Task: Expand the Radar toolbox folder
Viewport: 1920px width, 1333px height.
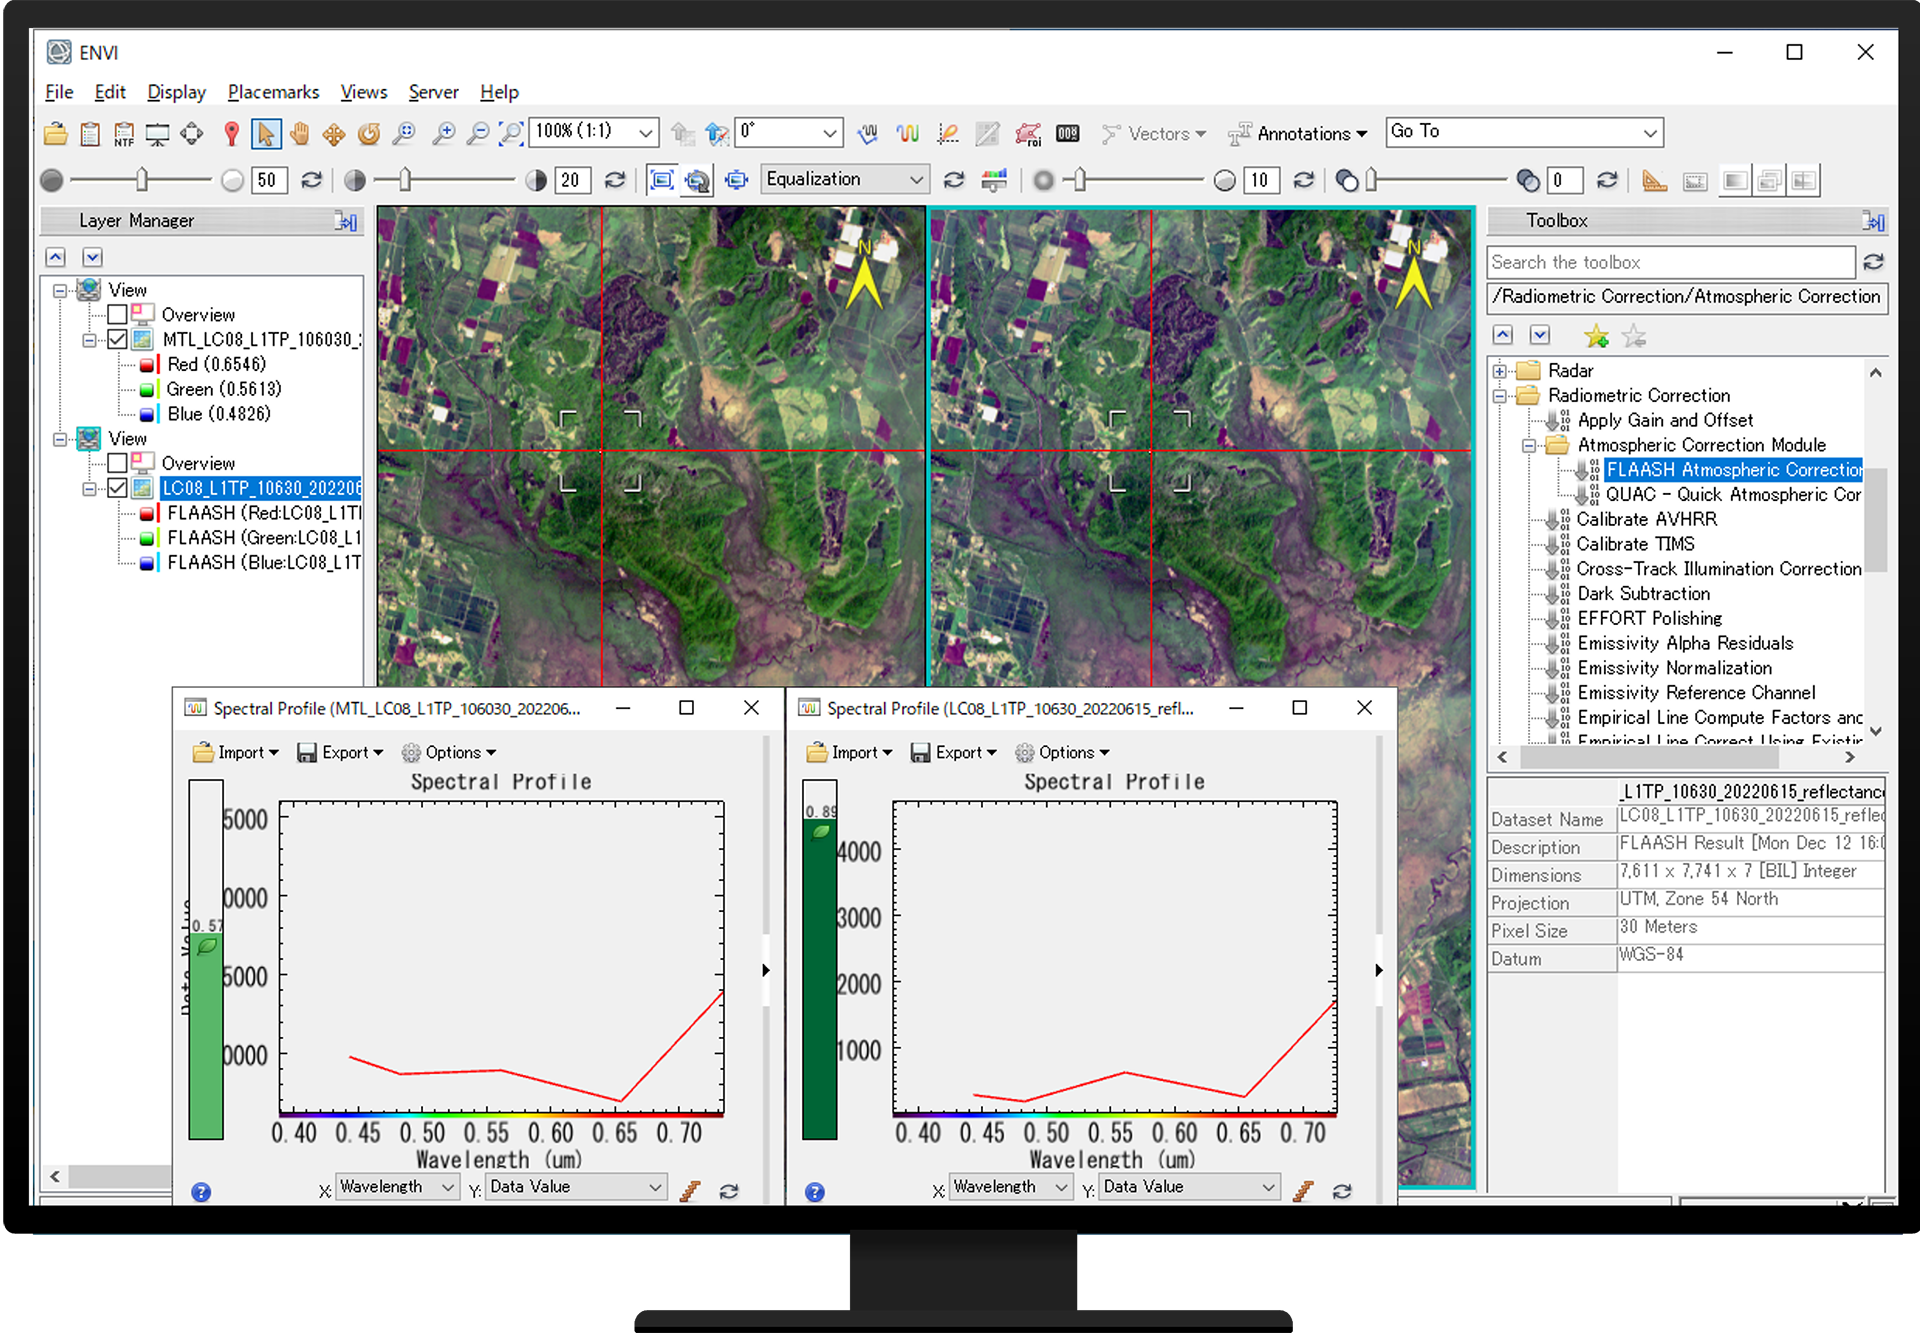Action: (x=1500, y=371)
